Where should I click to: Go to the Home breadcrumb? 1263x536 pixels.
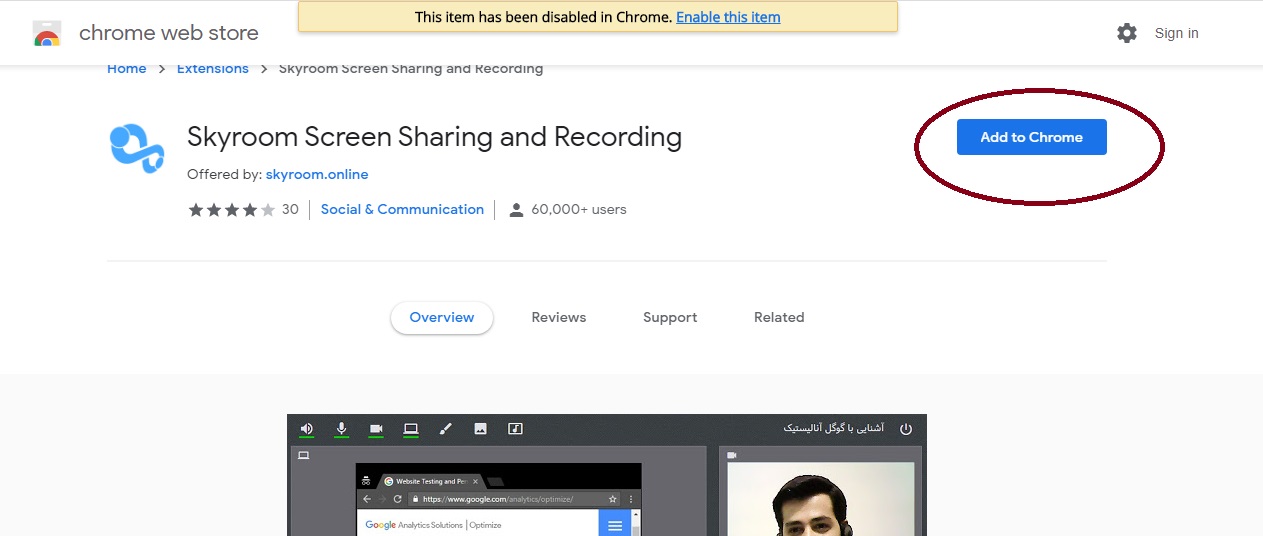tap(127, 69)
